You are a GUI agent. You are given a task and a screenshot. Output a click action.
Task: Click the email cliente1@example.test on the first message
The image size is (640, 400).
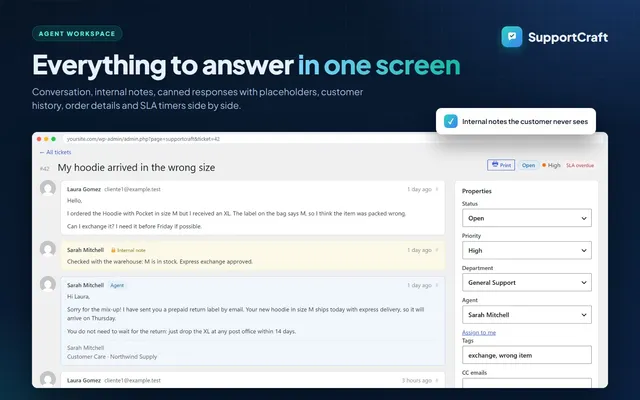click(x=132, y=189)
